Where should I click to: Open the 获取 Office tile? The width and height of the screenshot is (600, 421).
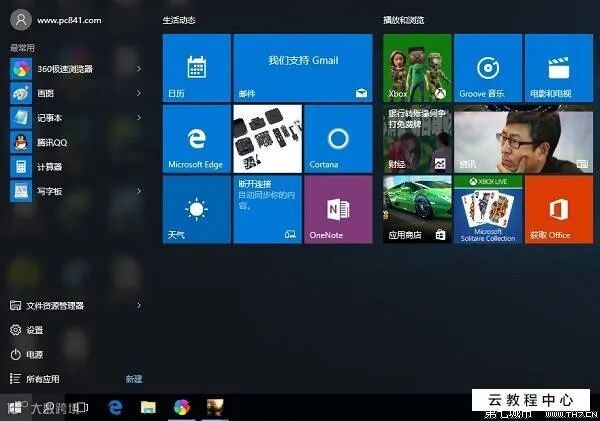559,209
